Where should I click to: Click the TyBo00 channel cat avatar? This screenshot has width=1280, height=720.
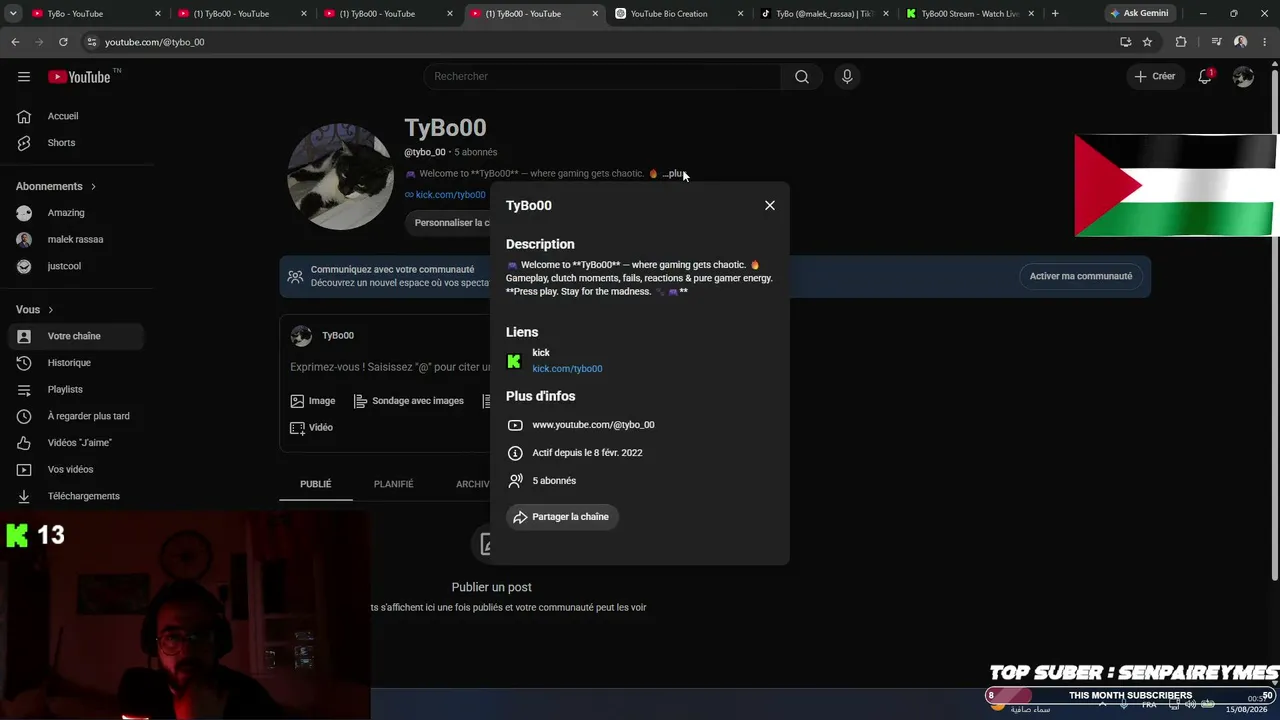(341, 177)
